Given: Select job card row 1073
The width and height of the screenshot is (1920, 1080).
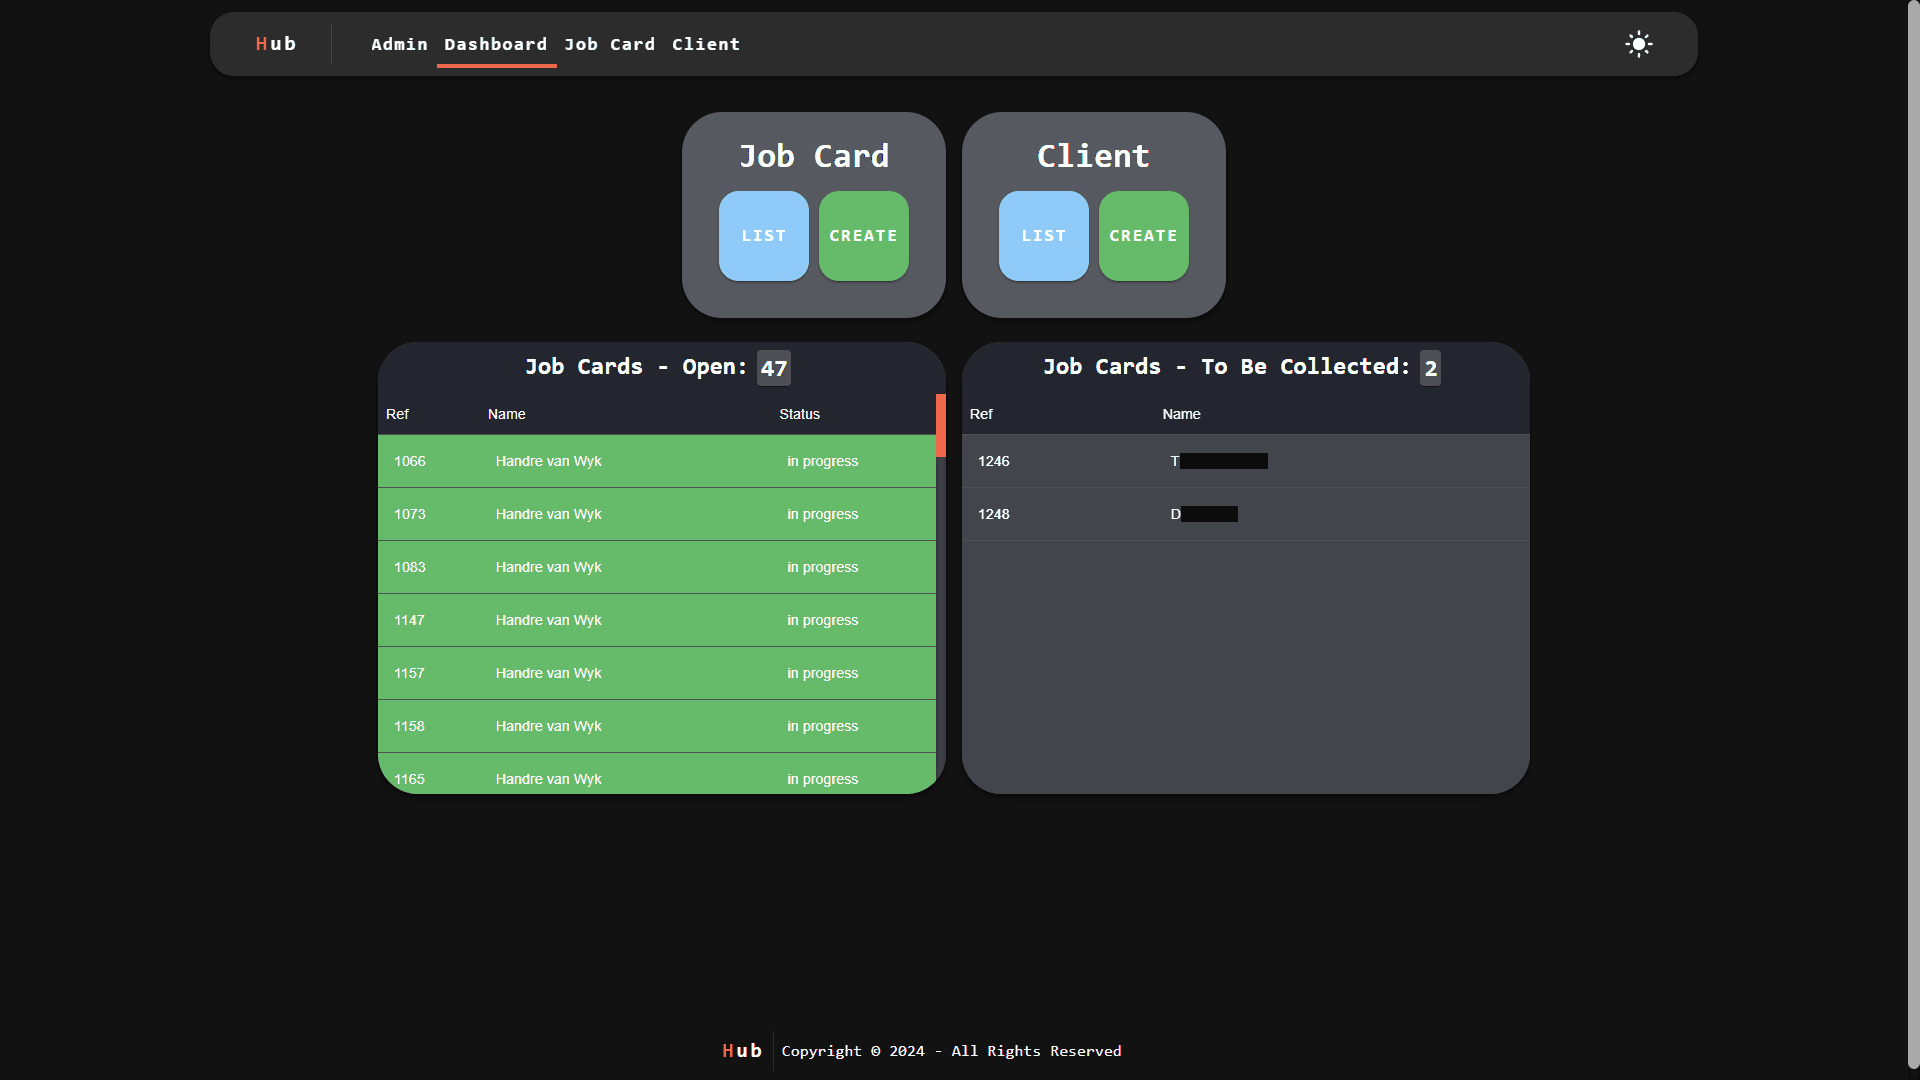Looking at the screenshot, I should point(656,514).
